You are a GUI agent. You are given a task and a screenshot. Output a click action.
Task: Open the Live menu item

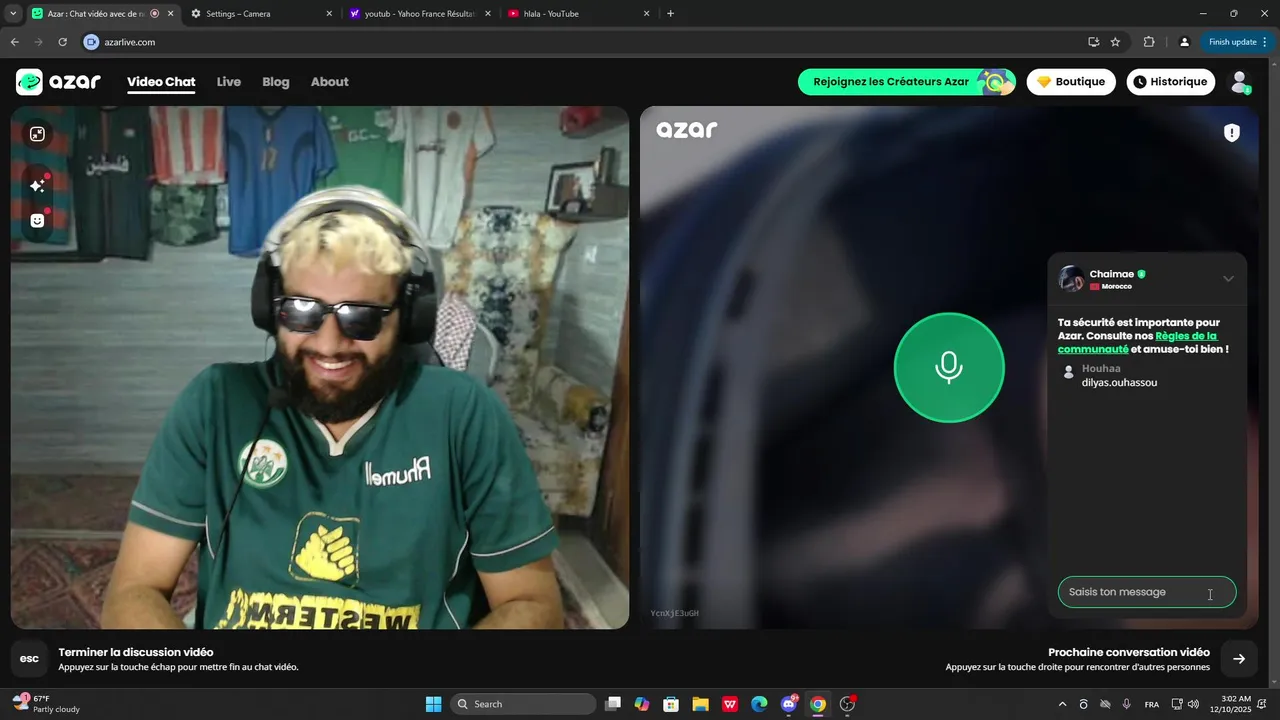229,82
